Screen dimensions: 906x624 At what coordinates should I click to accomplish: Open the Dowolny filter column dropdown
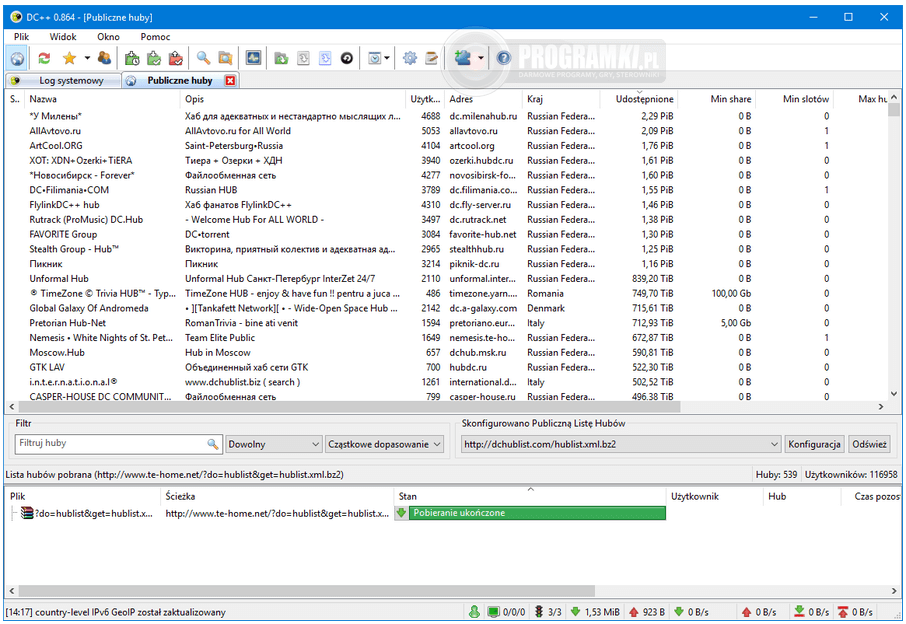pyautogui.click(x=273, y=444)
